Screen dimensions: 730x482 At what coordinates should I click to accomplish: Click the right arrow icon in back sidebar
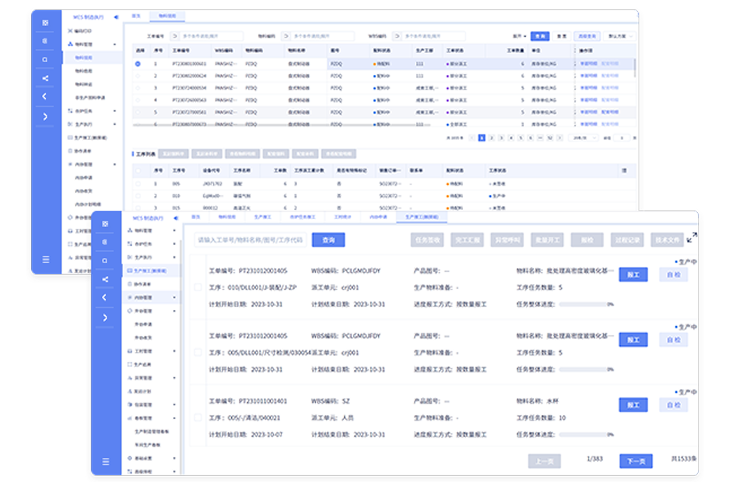point(45,116)
